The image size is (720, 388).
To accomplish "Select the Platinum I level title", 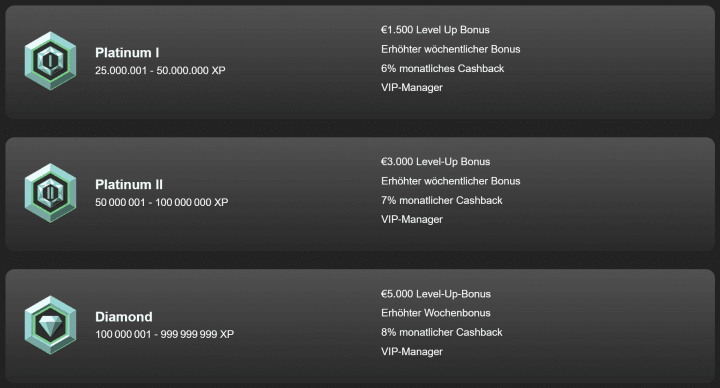I will [127, 53].
